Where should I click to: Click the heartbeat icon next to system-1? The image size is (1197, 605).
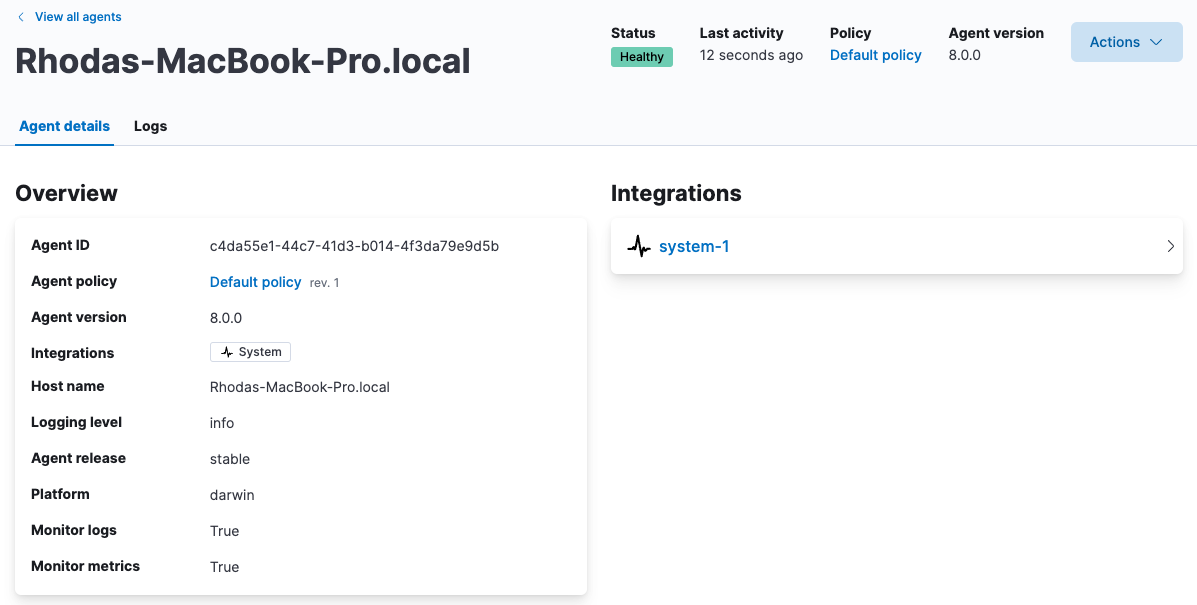[639, 246]
